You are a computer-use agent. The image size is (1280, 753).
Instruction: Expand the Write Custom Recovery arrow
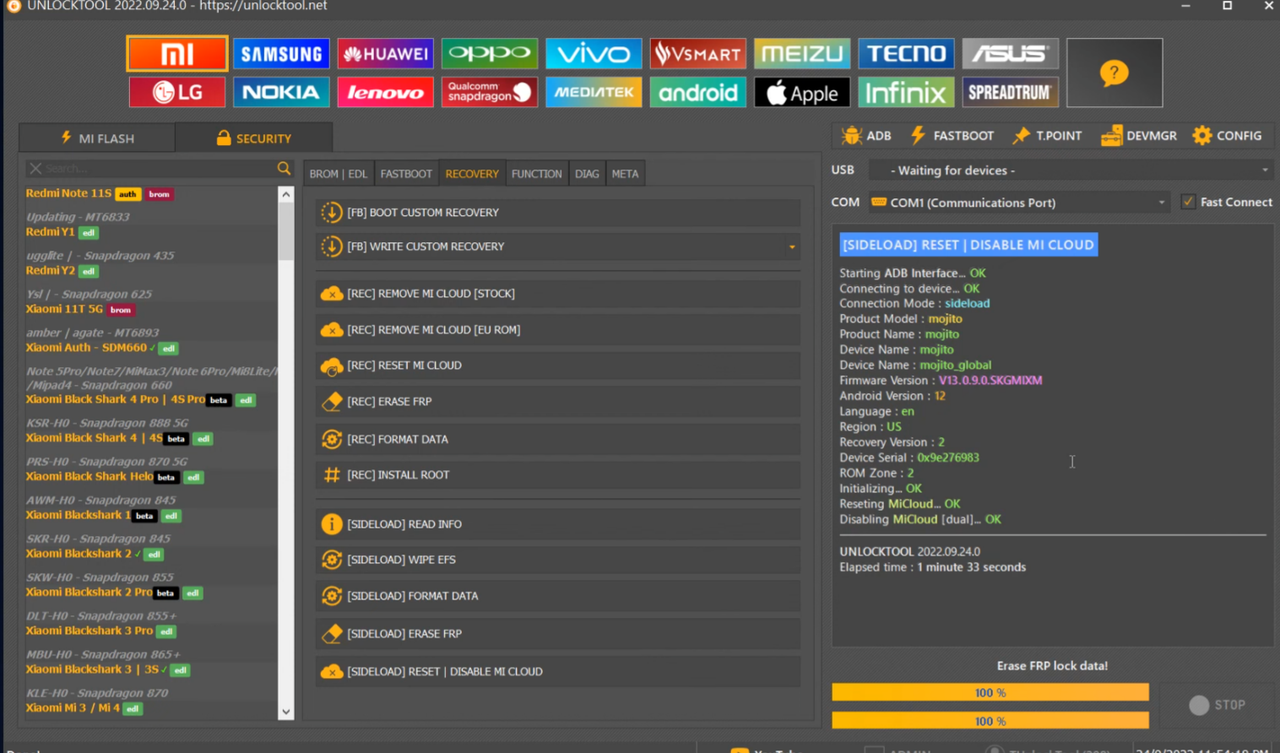point(792,247)
